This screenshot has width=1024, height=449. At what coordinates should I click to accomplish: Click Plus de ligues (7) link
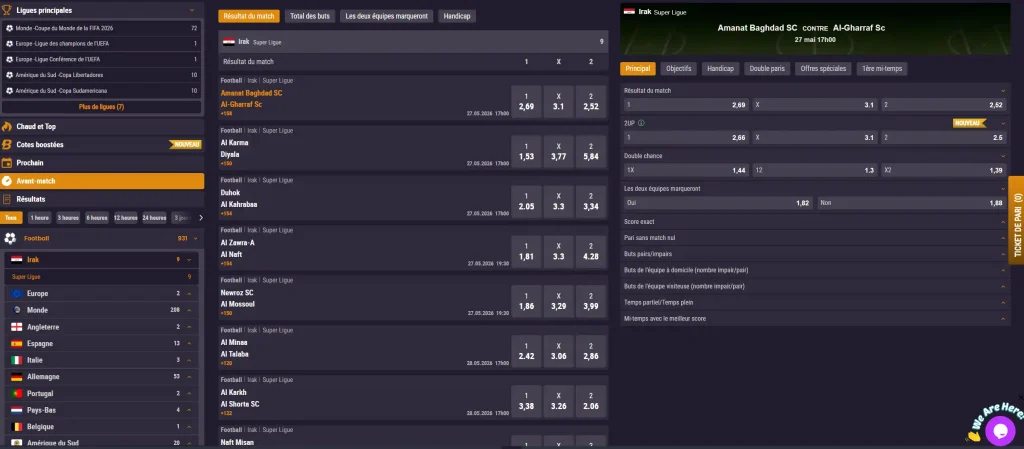[101, 107]
